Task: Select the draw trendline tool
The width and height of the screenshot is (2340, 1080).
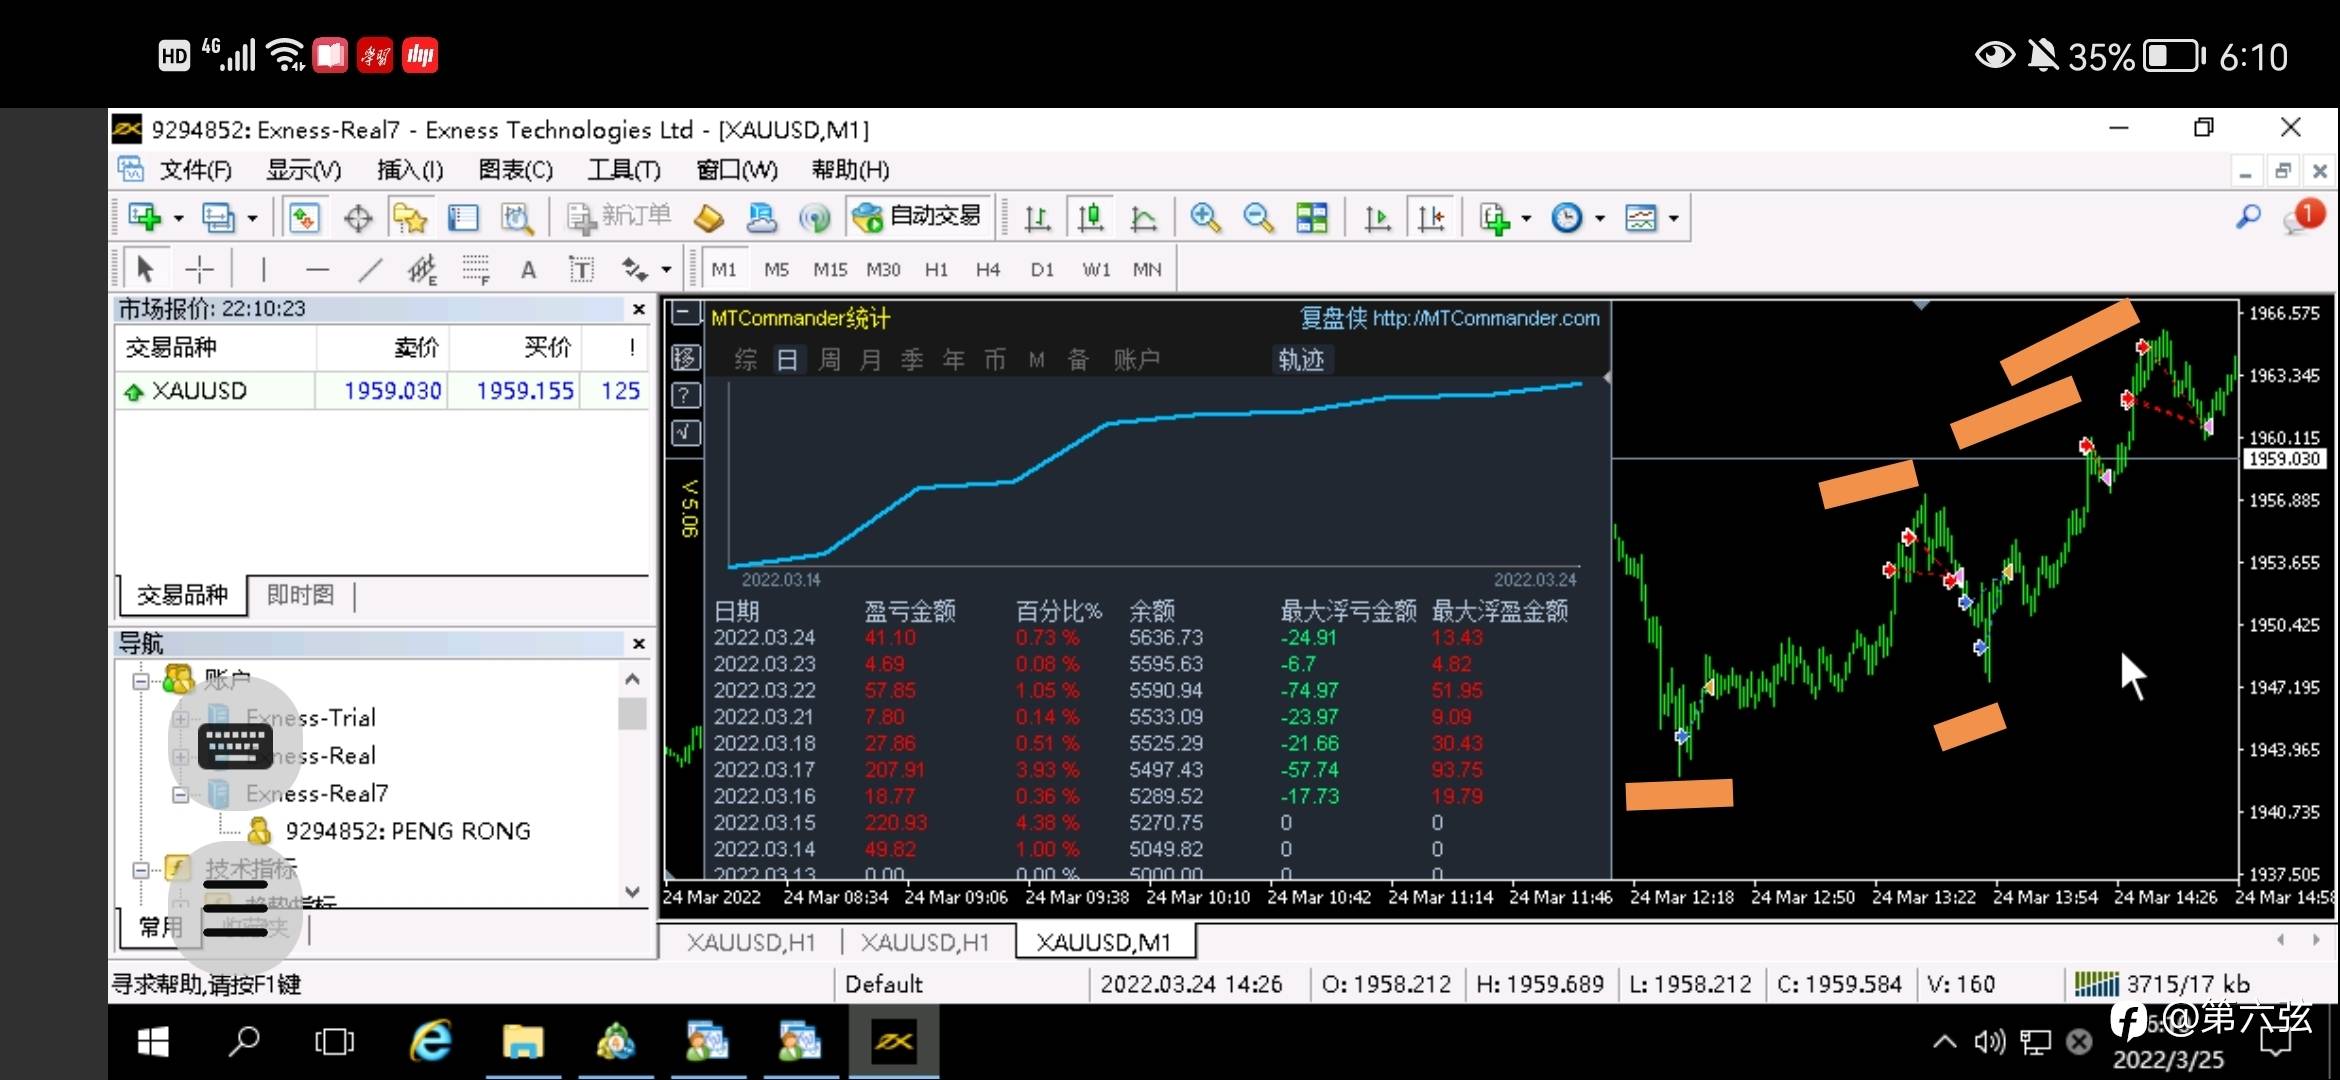Action: pos(370,269)
